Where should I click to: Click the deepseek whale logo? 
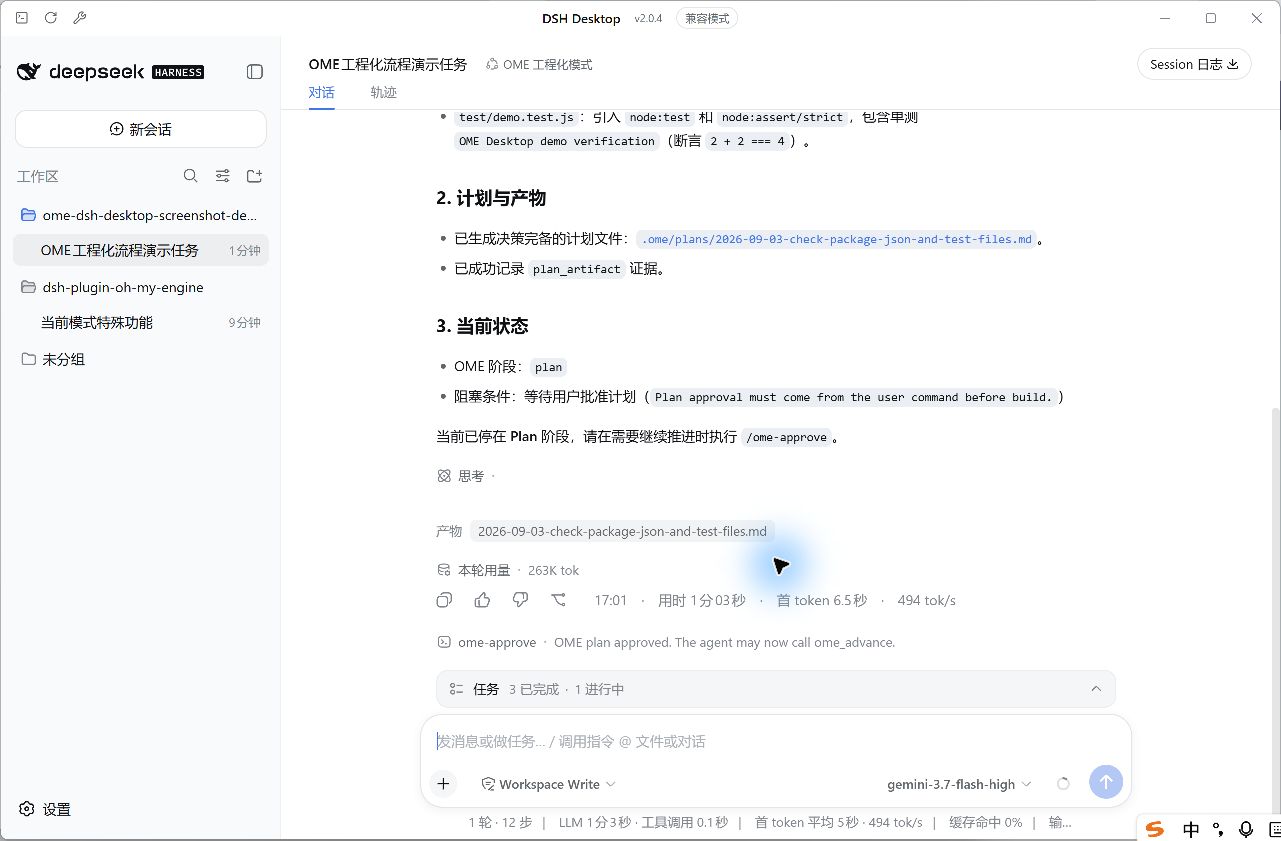(29, 72)
